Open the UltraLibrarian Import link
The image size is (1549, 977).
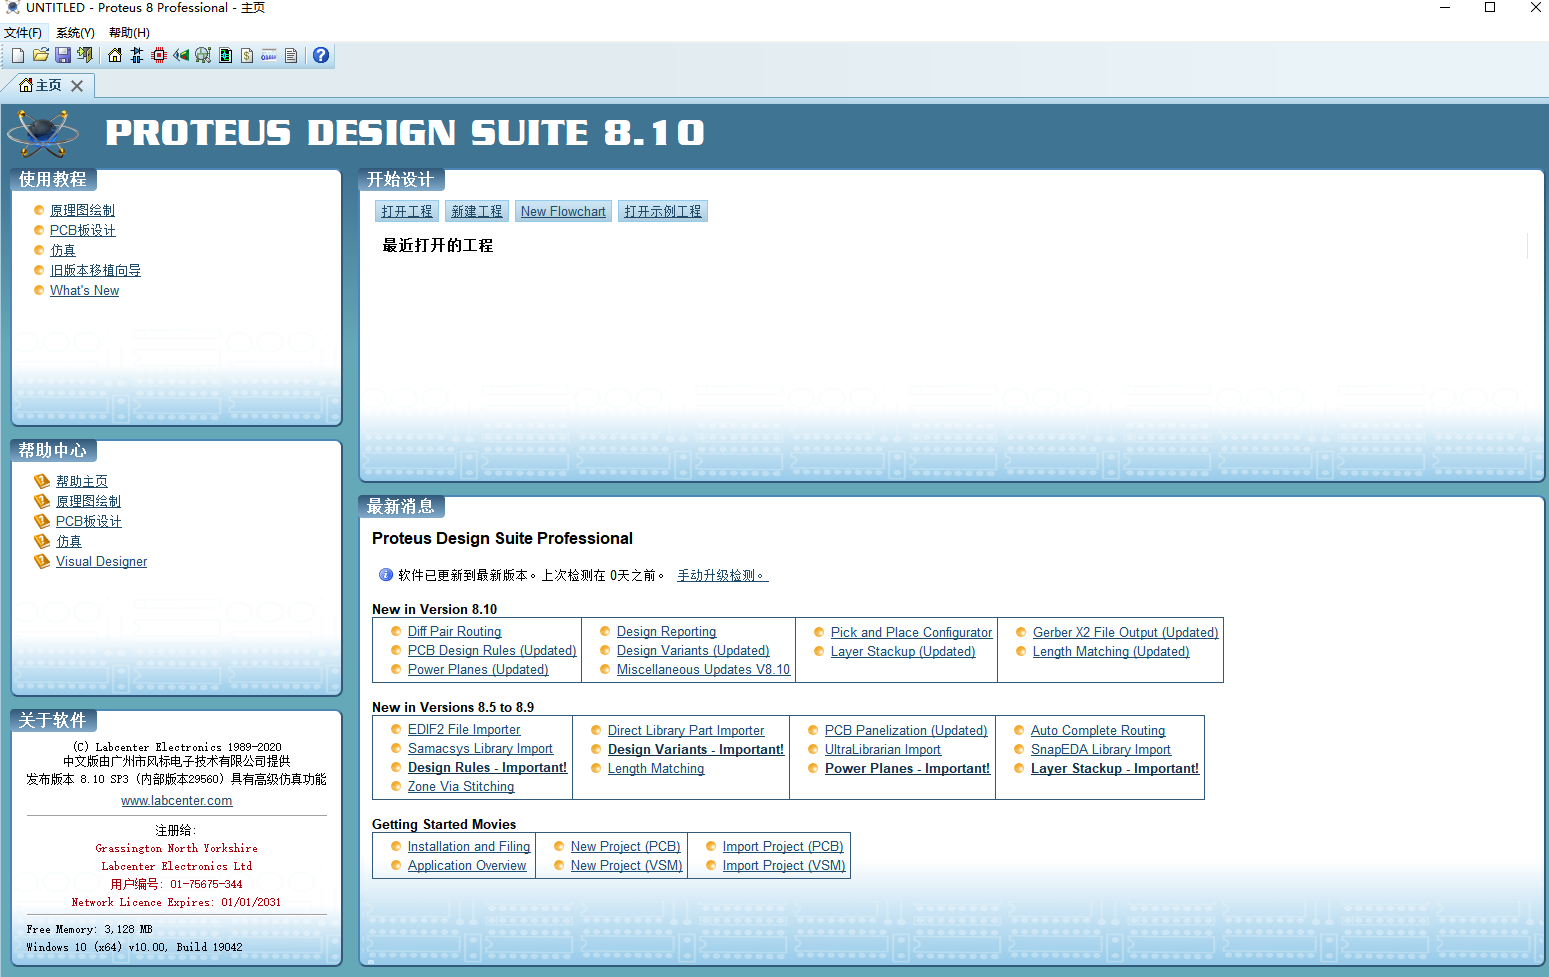882,749
